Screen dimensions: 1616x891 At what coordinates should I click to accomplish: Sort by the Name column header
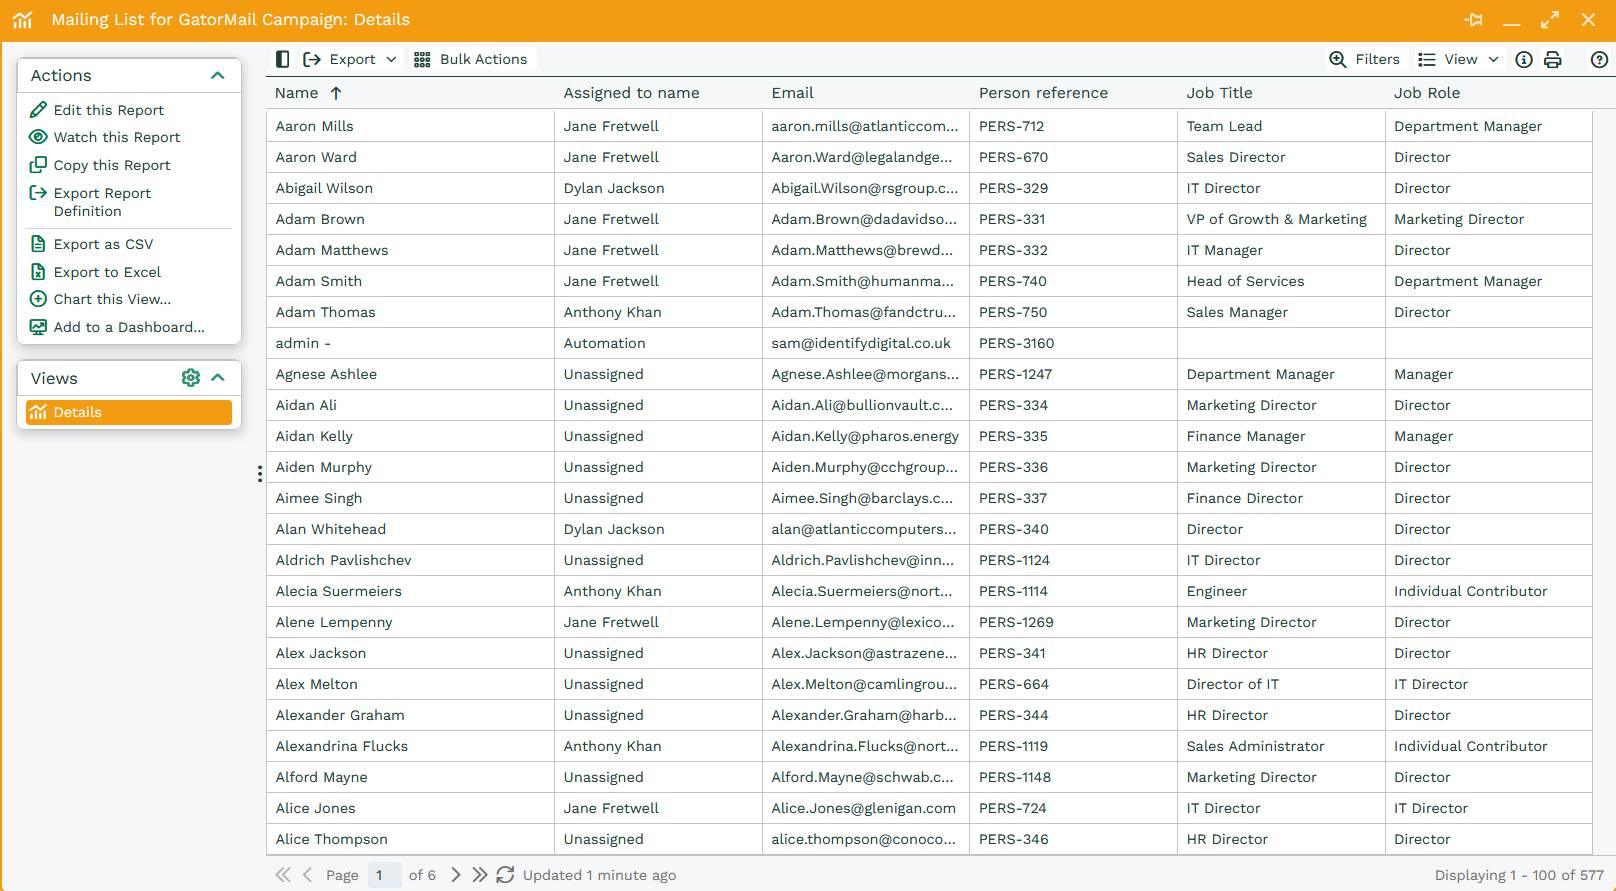point(297,93)
